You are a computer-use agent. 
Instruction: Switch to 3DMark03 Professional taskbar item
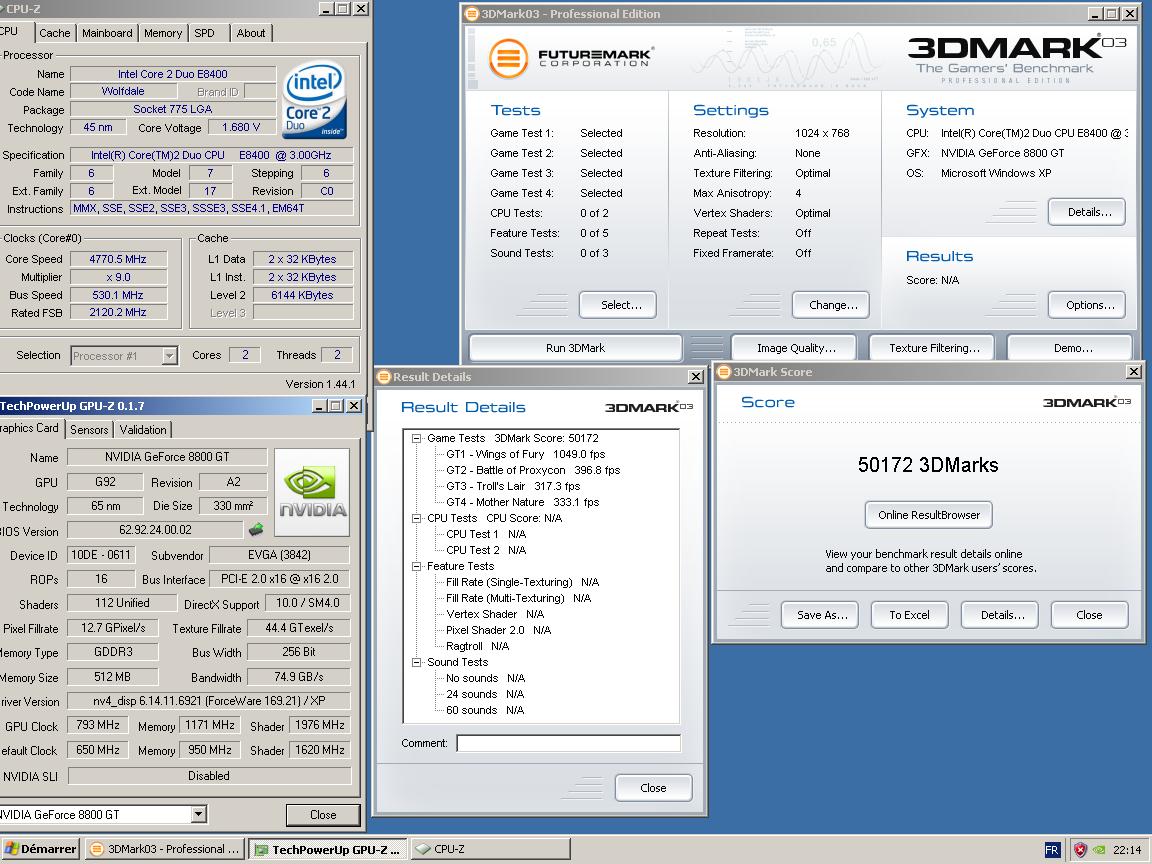click(x=165, y=849)
